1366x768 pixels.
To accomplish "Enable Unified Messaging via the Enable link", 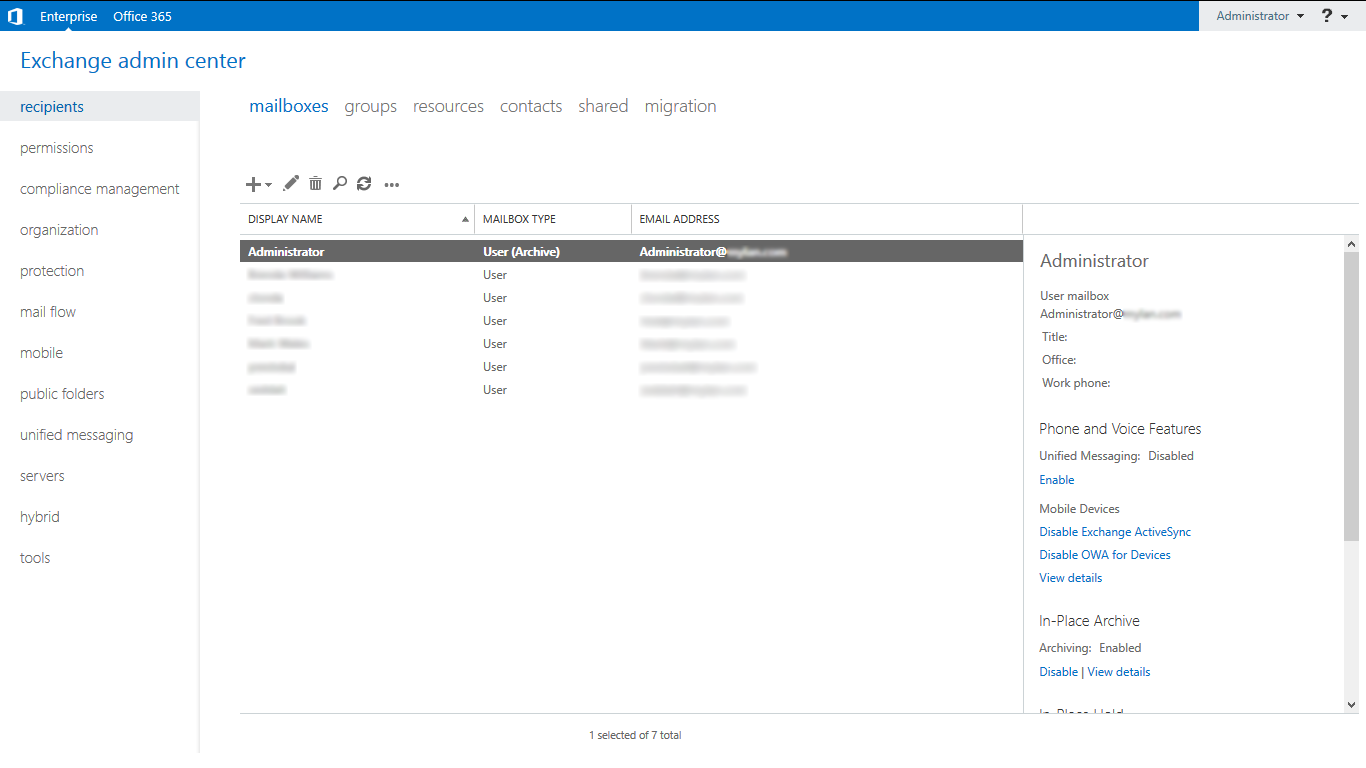I will (x=1056, y=480).
